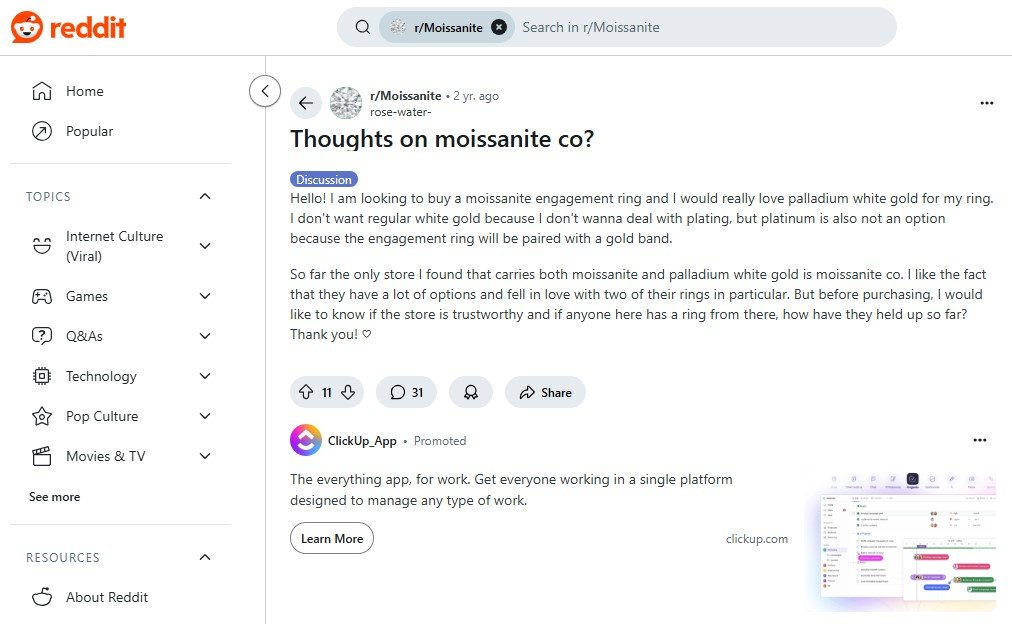
Task: Expand the Games topic
Action: tap(205, 296)
